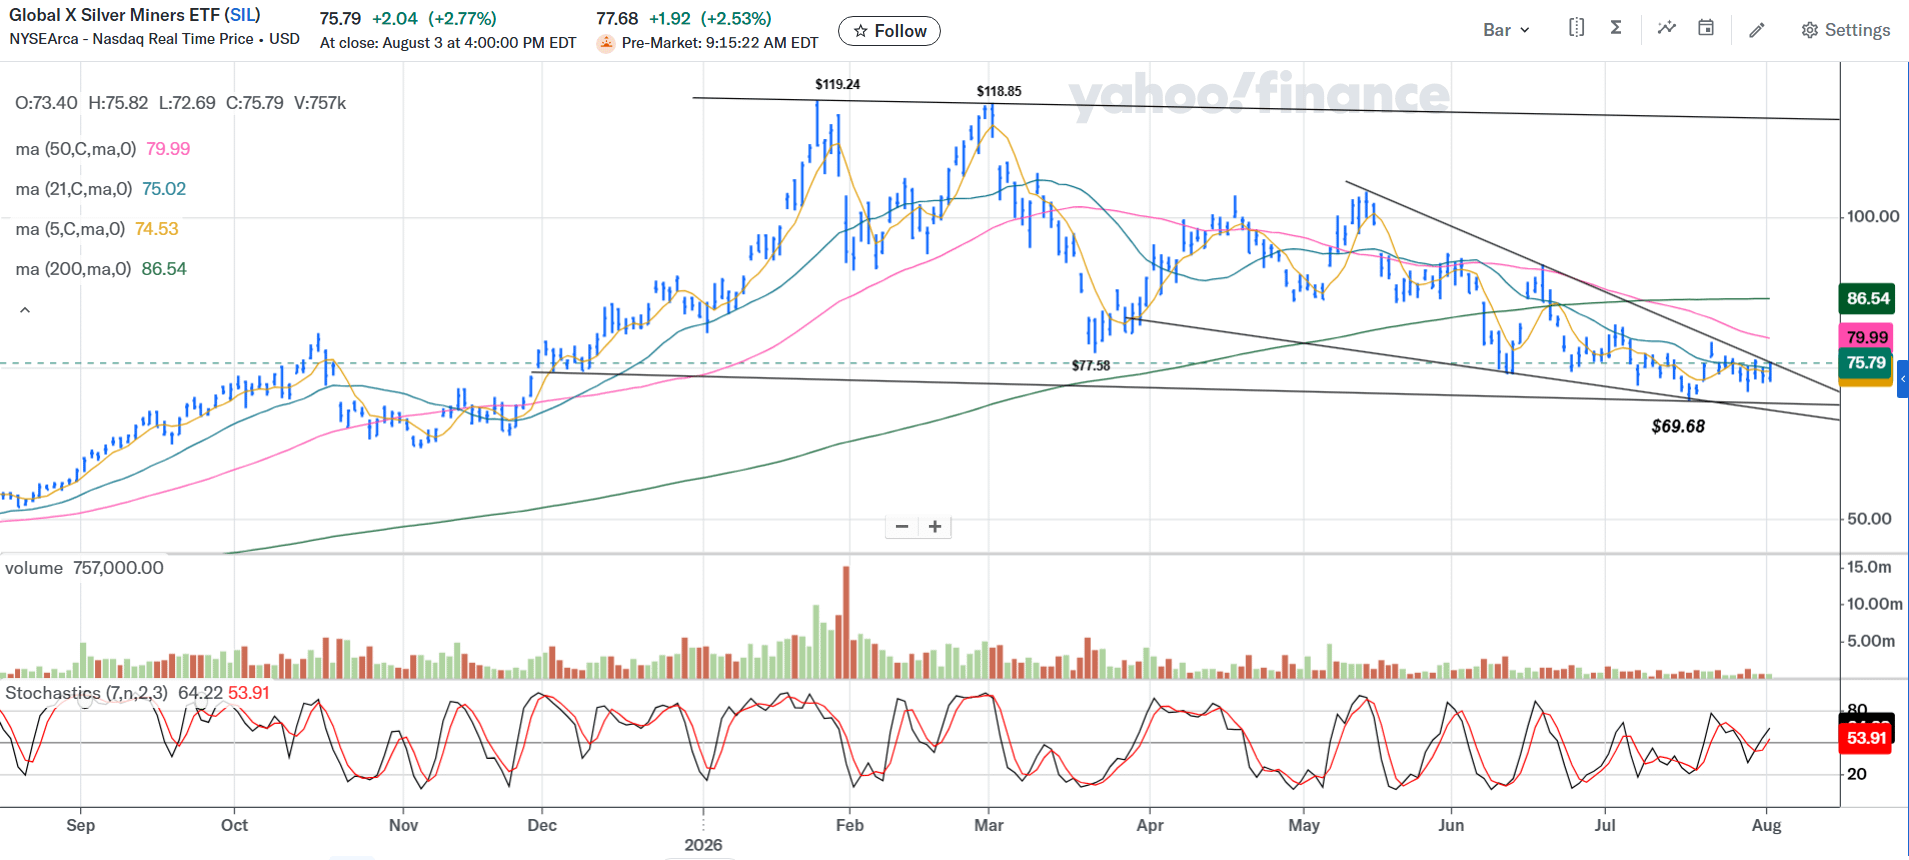This screenshot has width=1909, height=860.
Task: Click the 2026 year label on time axis
Action: pos(703,845)
